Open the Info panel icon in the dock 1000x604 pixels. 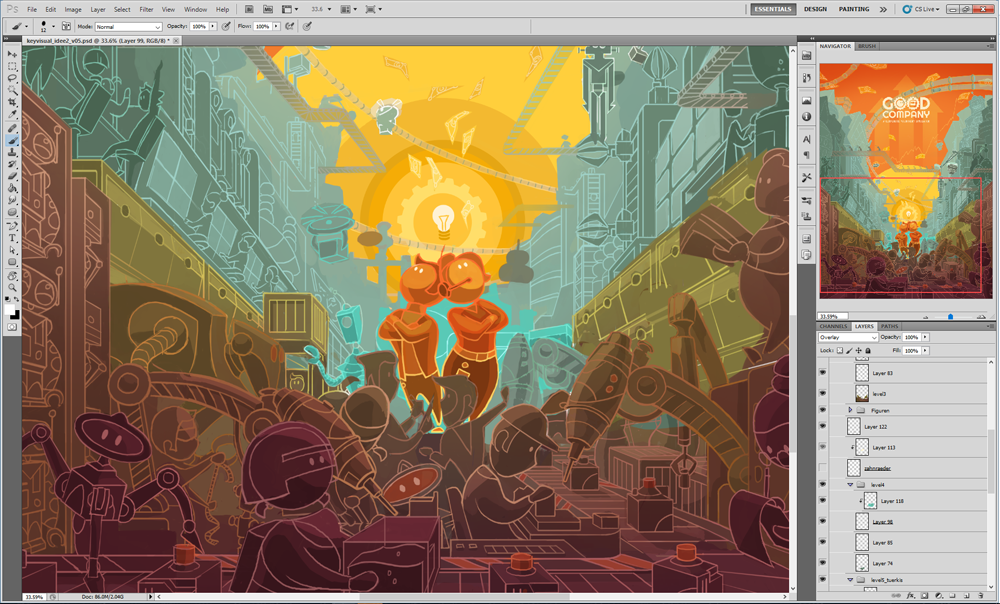pos(807,117)
